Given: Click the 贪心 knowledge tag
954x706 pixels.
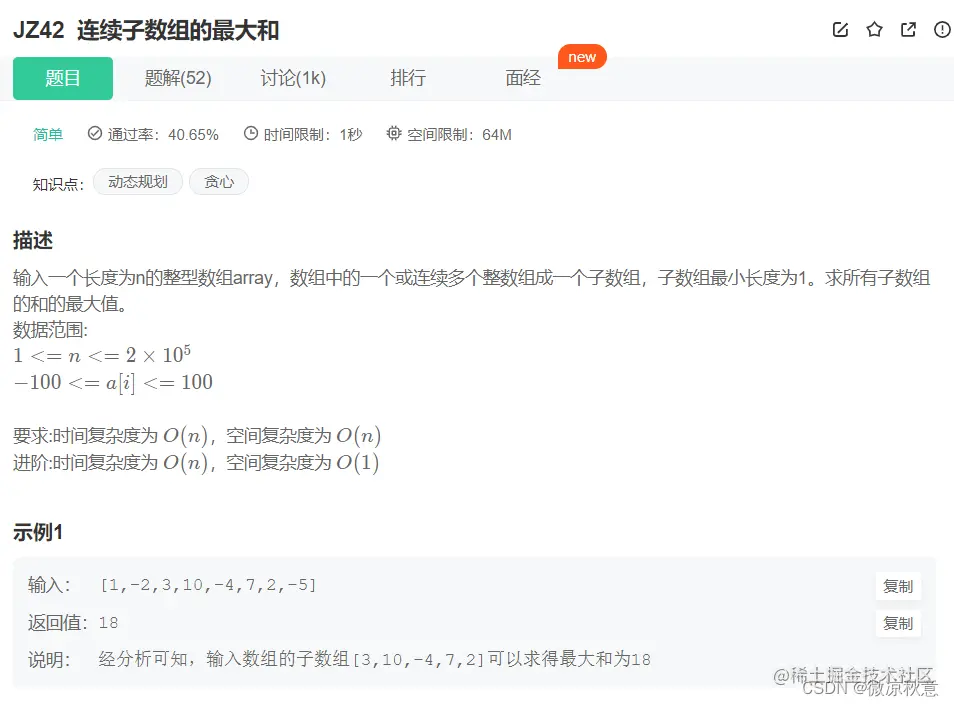Looking at the screenshot, I should click(x=218, y=182).
